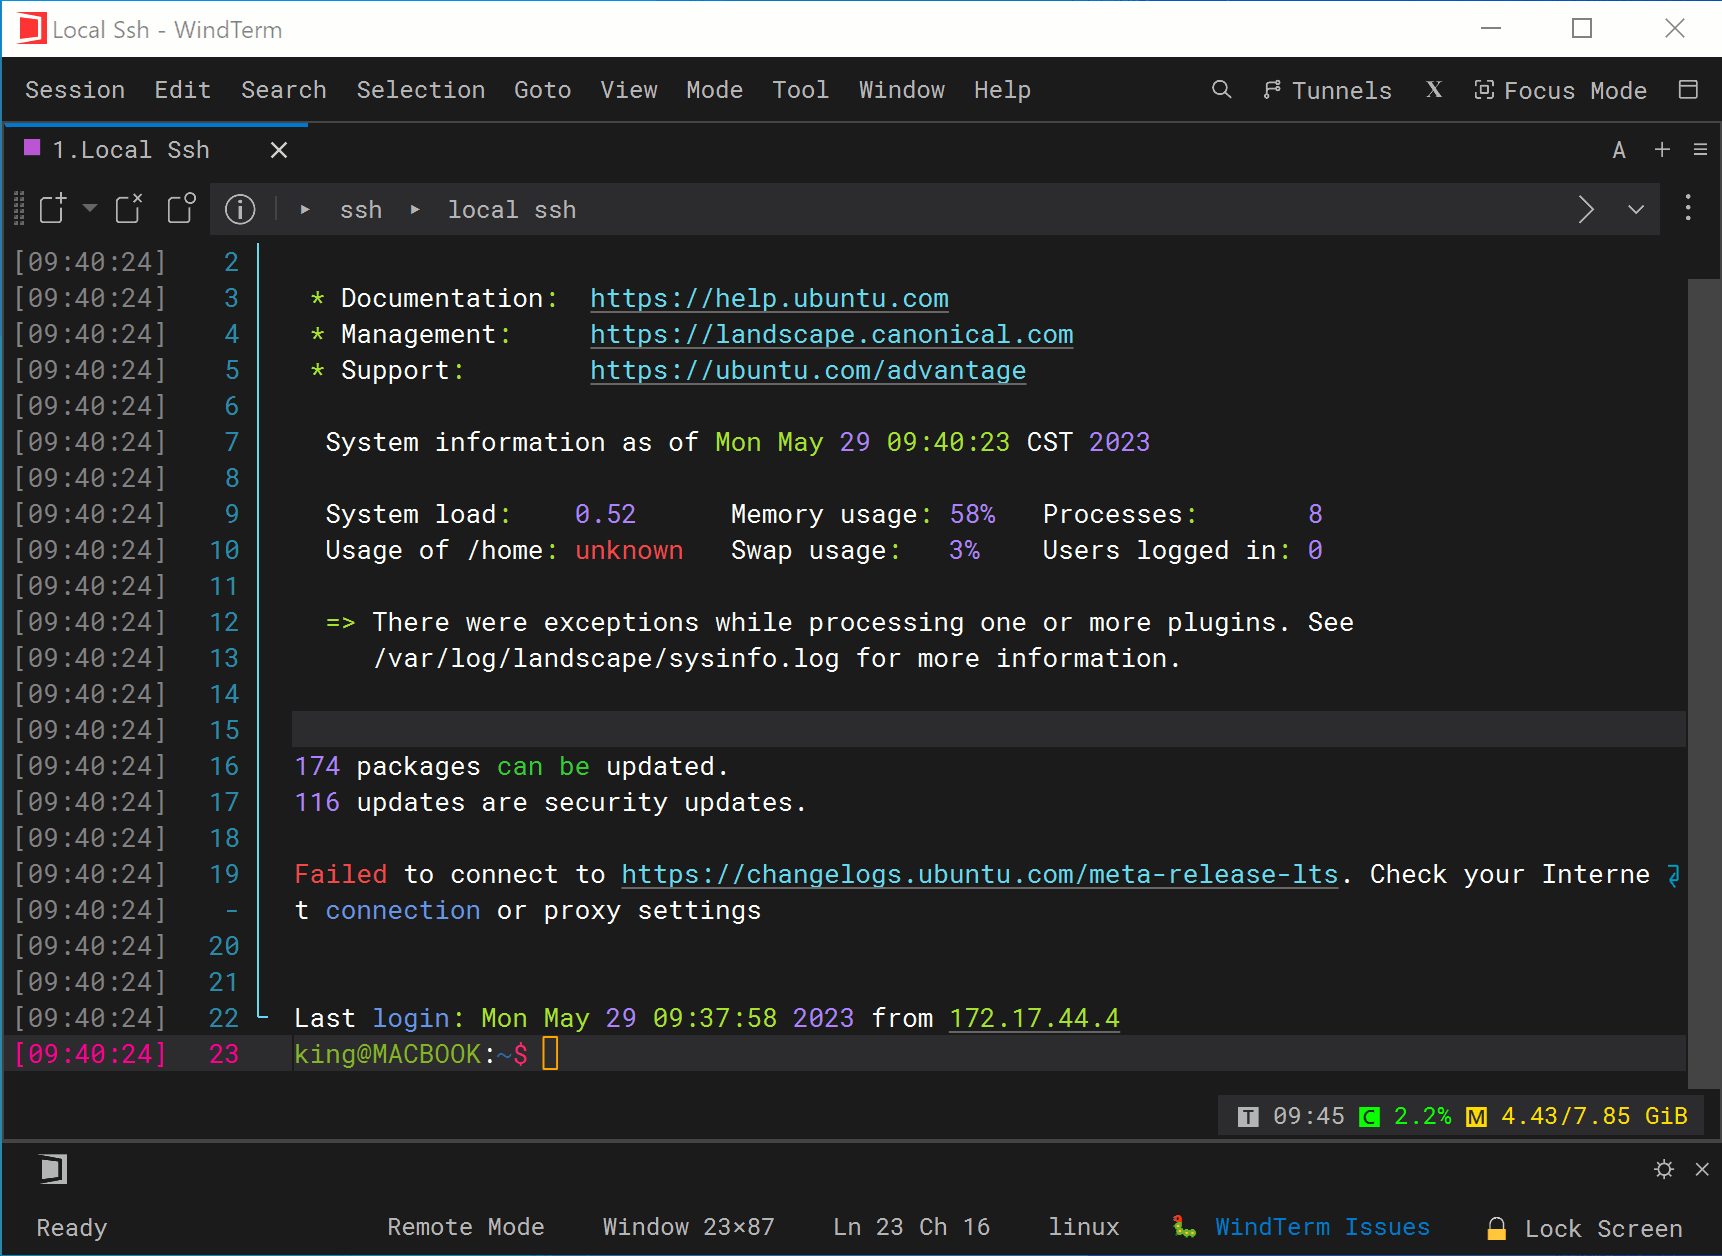Clone the current session
The image size is (1722, 1256).
[181, 208]
